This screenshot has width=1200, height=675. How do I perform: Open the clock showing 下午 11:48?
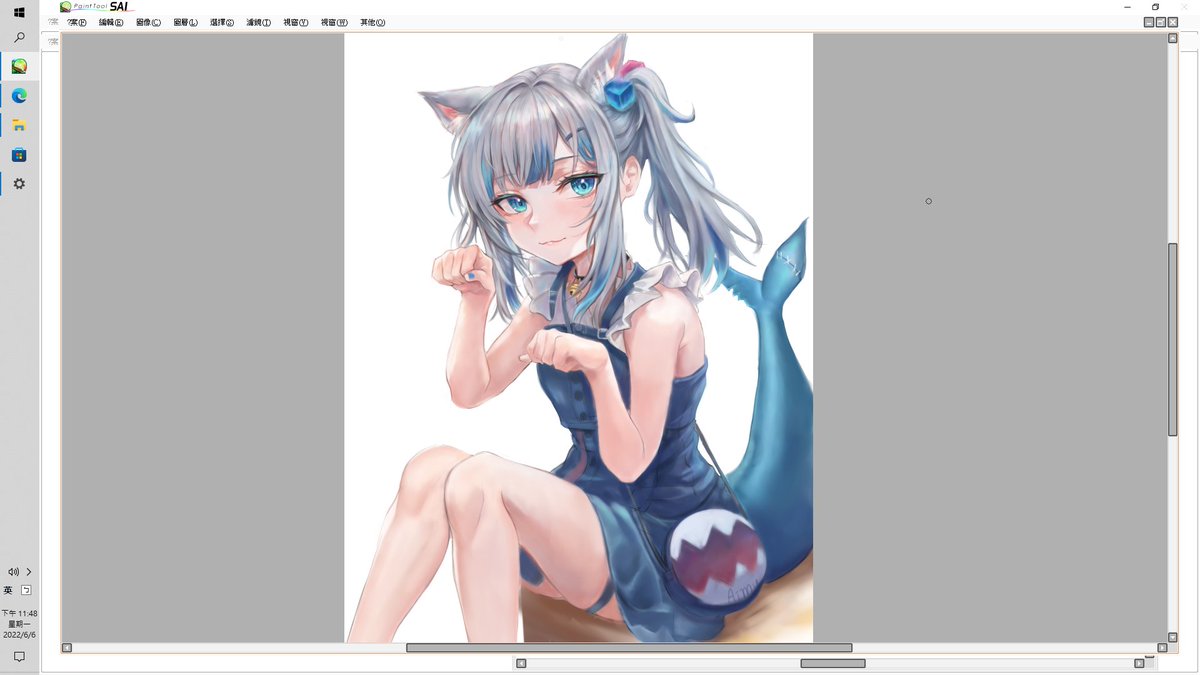click(x=19, y=624)
